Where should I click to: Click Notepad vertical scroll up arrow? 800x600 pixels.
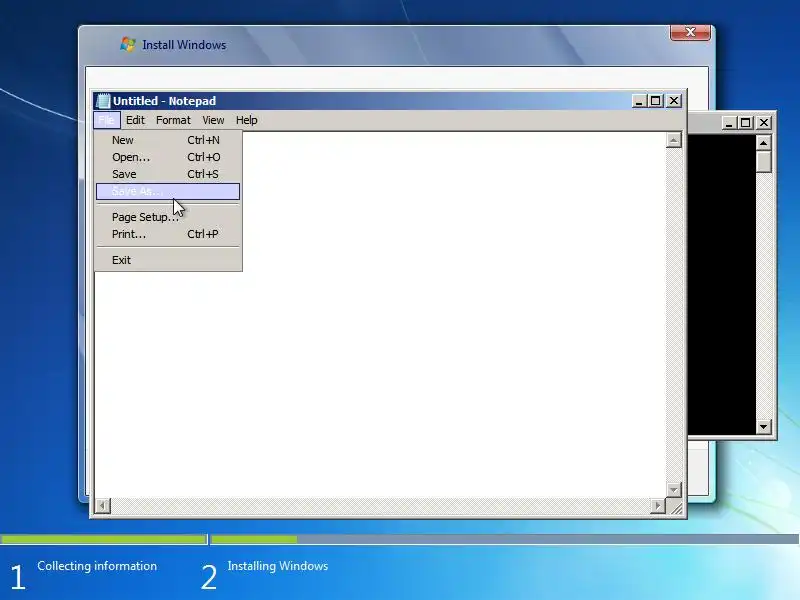[673, 140]
